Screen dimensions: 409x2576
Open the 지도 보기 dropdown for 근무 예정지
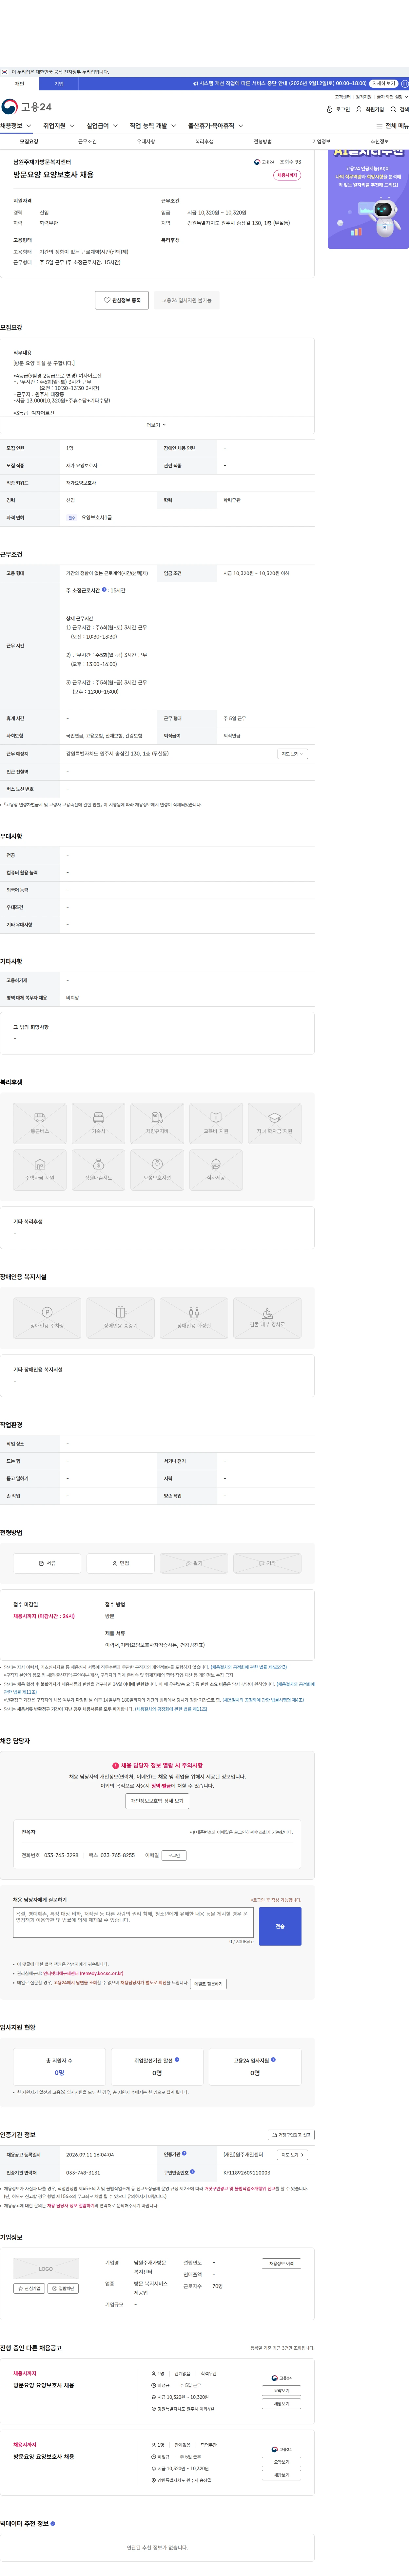coord(292,754)
